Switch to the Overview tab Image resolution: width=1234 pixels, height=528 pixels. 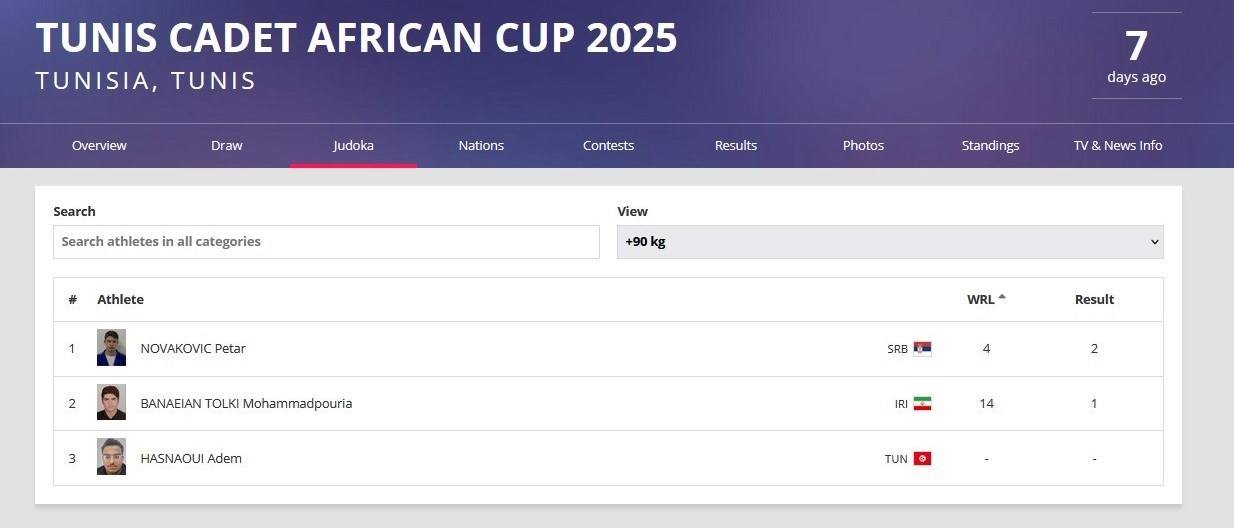click(99, 146)
